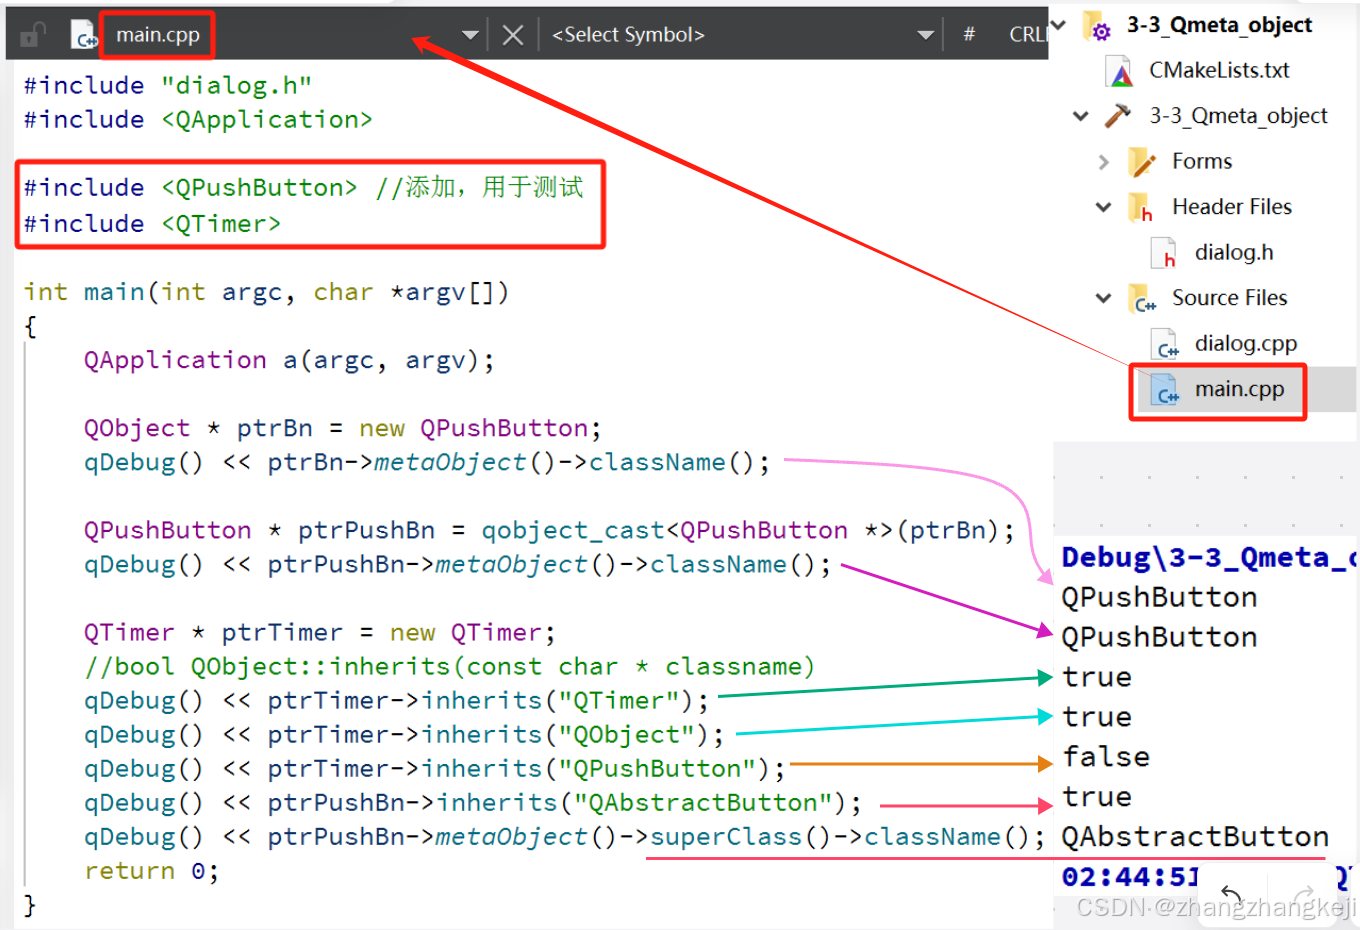This screenshot has width=1360, height=930.
Task: Click the #include <QApplication> line
Action: (198, 120)
